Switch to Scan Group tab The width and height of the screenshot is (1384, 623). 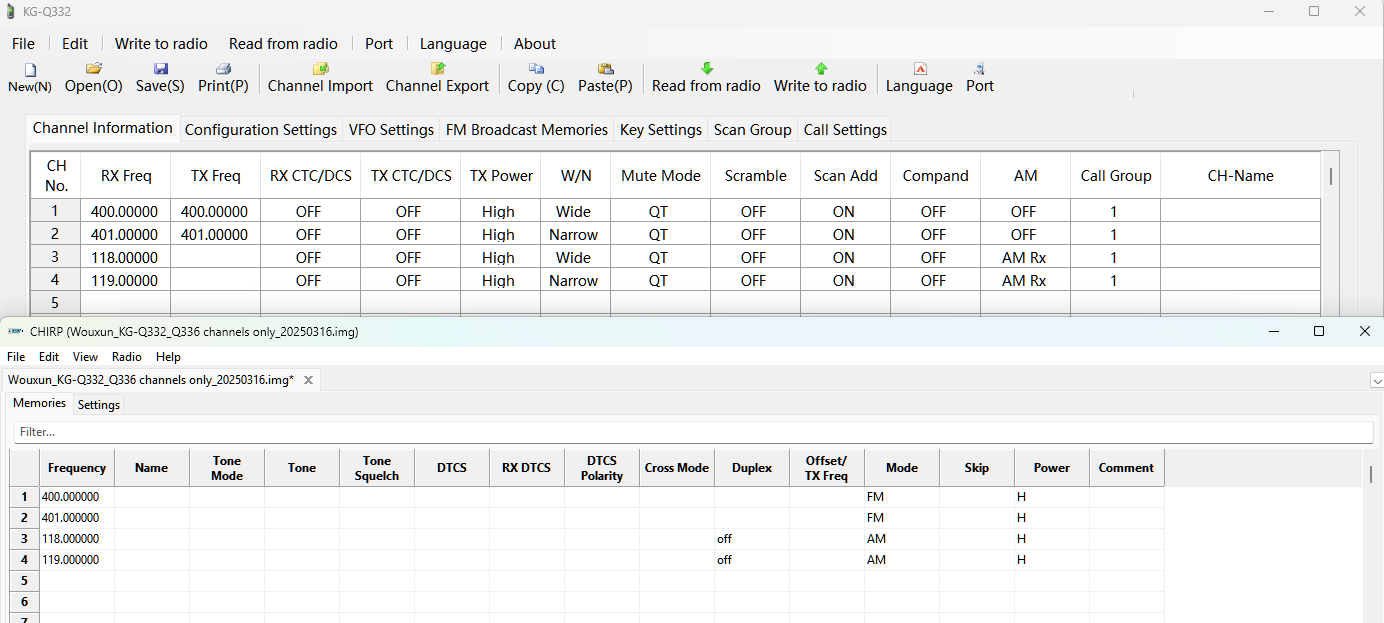(752, 130)
